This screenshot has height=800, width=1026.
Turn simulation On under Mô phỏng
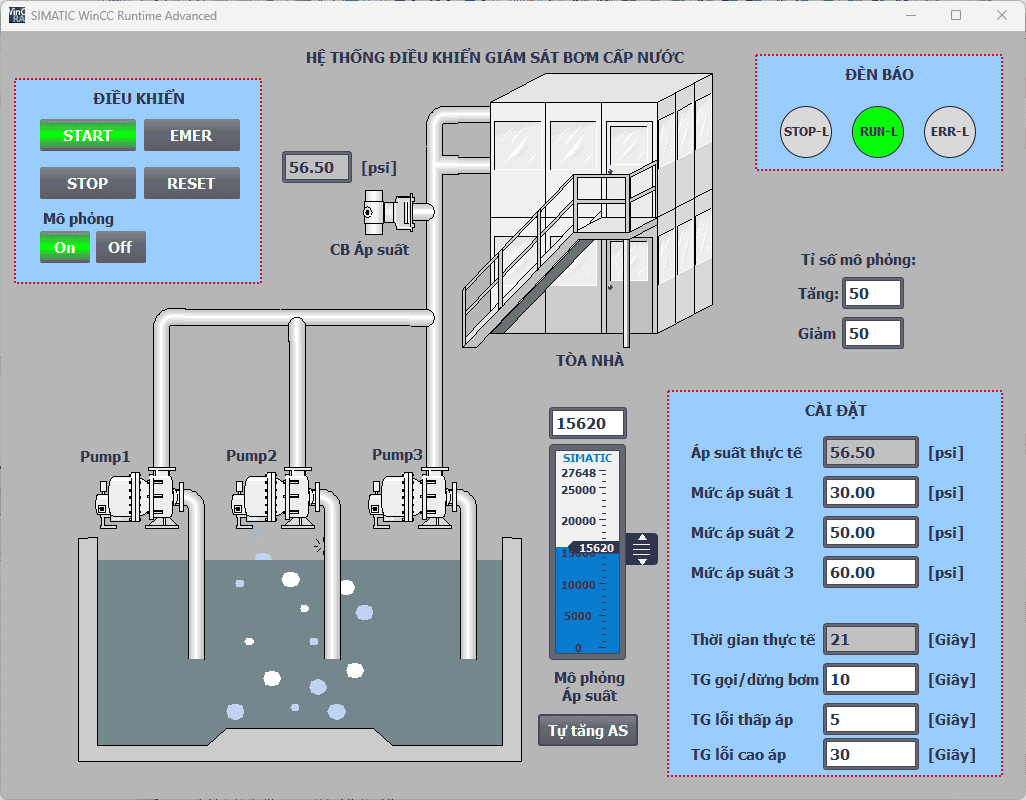pyautogui.click(x=65, y=247)
